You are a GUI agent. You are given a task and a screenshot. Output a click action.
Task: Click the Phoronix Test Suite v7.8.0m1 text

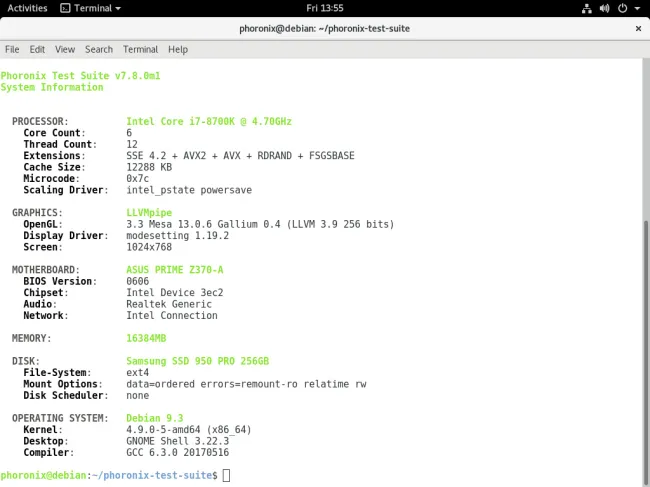pos(80,76)
